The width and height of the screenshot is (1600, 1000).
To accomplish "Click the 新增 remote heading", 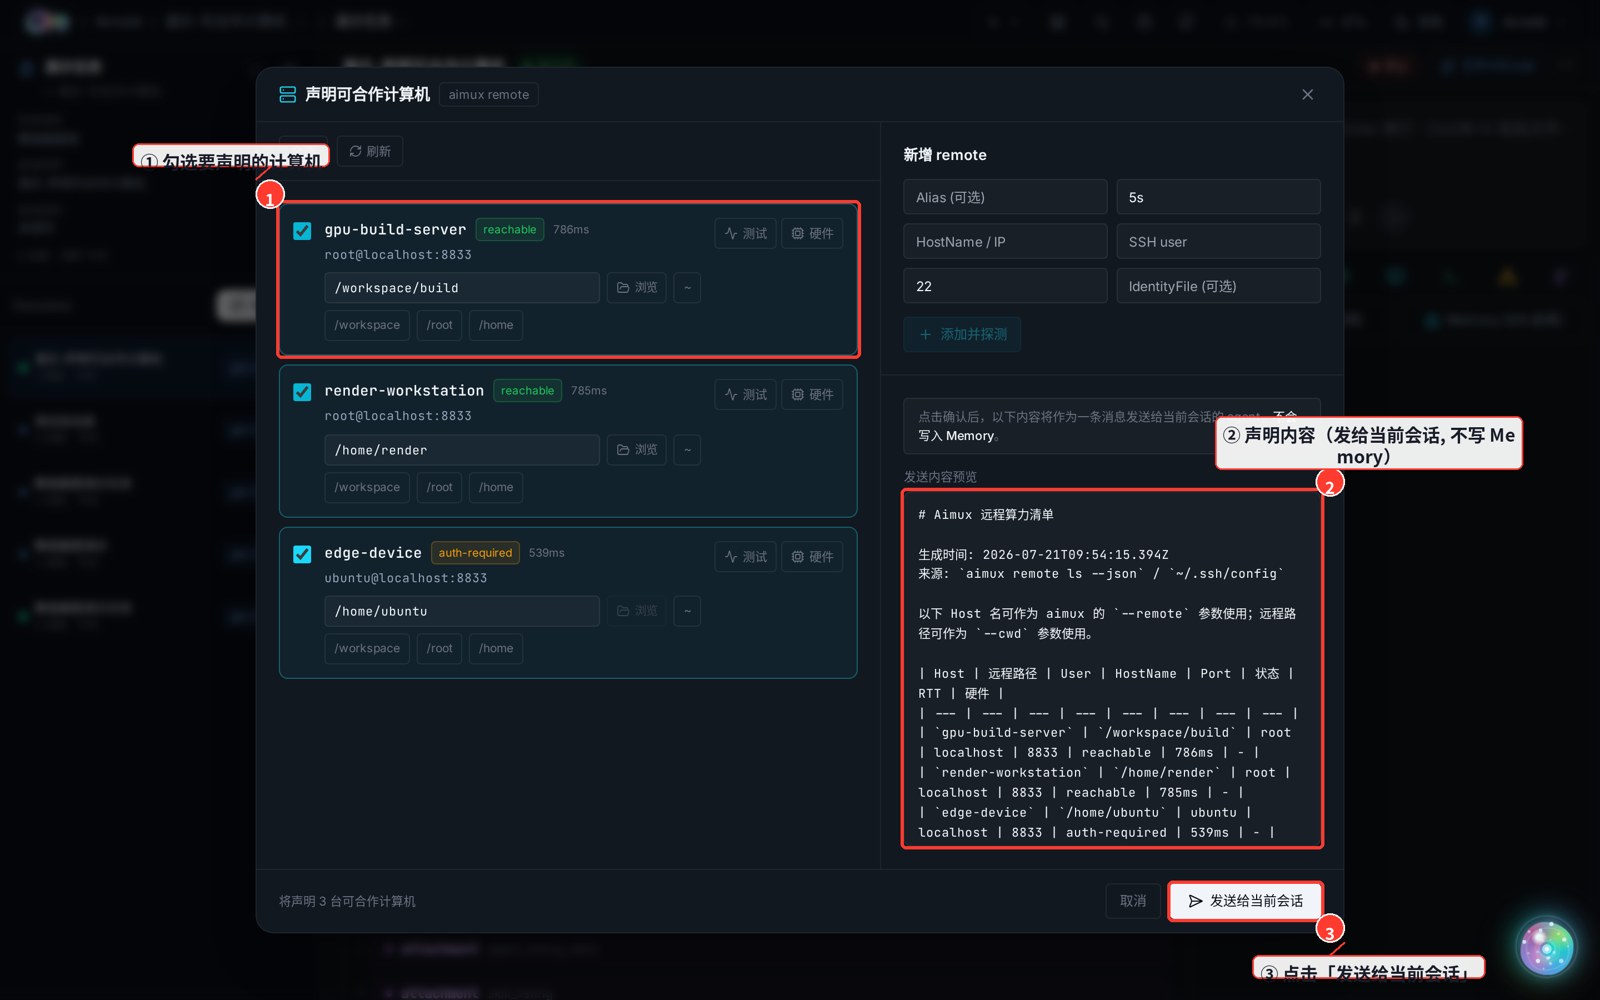I will click(945, 155).
